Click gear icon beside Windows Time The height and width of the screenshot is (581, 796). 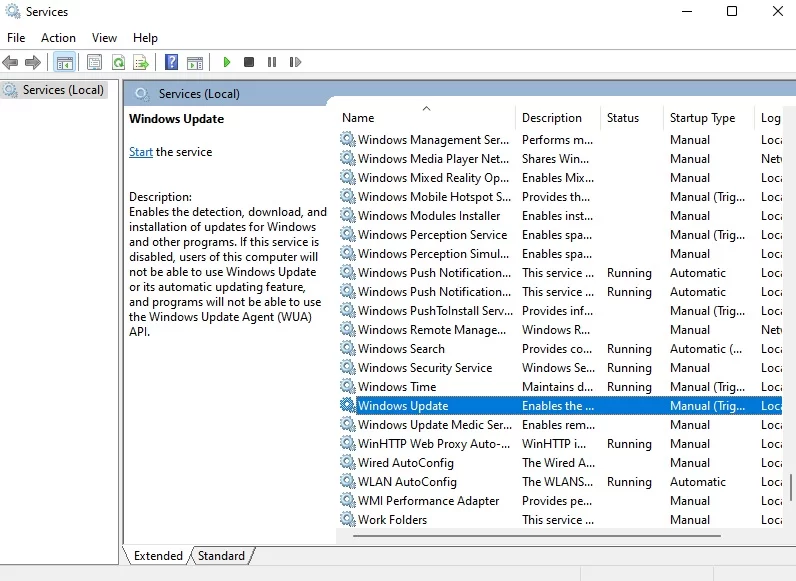[348, 386]
